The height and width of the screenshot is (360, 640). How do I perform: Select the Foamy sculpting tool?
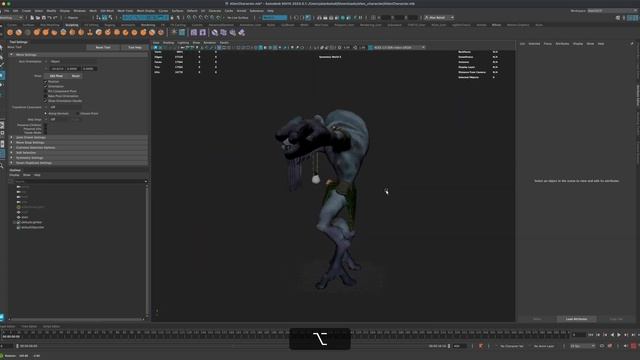(63, 32)
